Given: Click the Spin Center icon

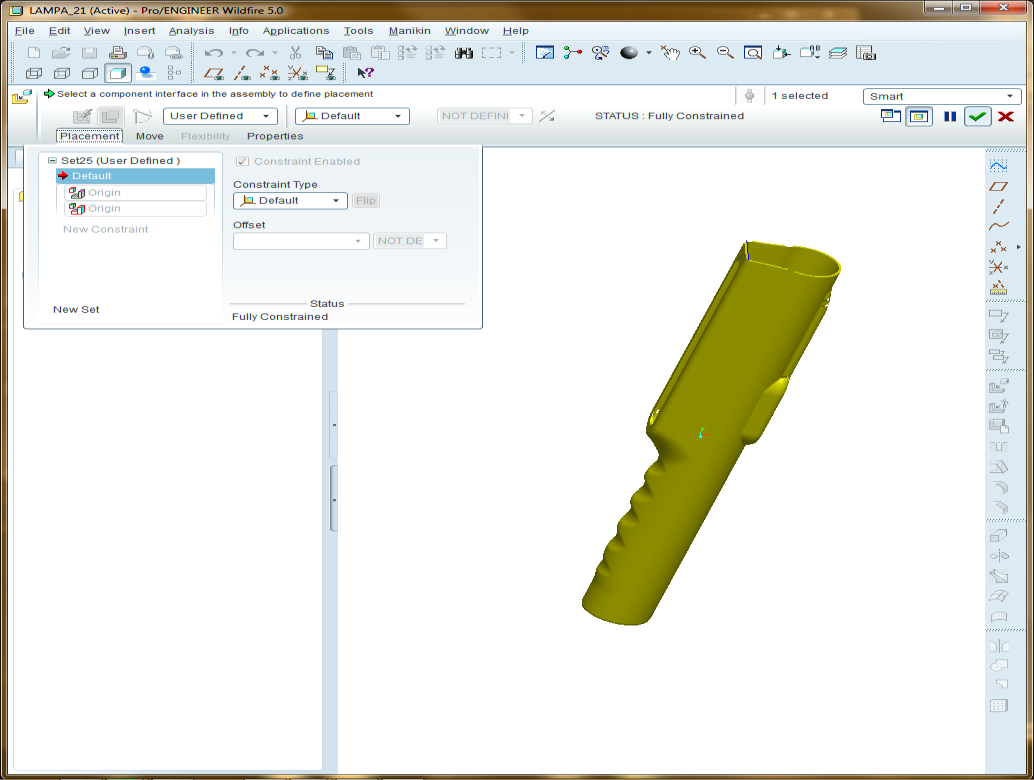Looking at the screenshot, I should pos(572,53).
